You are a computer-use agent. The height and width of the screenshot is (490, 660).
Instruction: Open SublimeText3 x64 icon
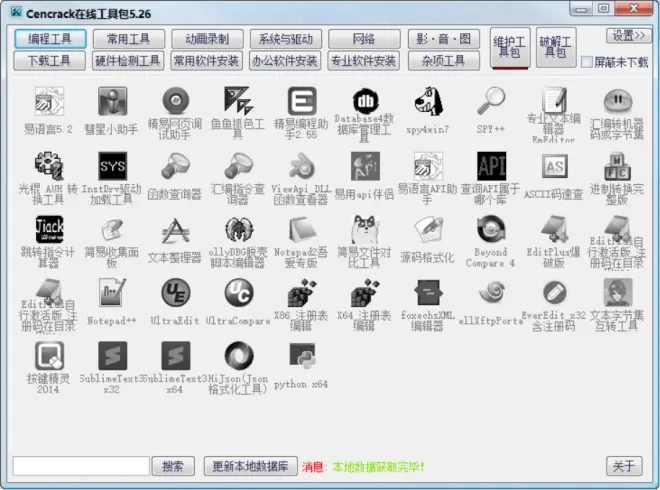(x=175, y=356)
